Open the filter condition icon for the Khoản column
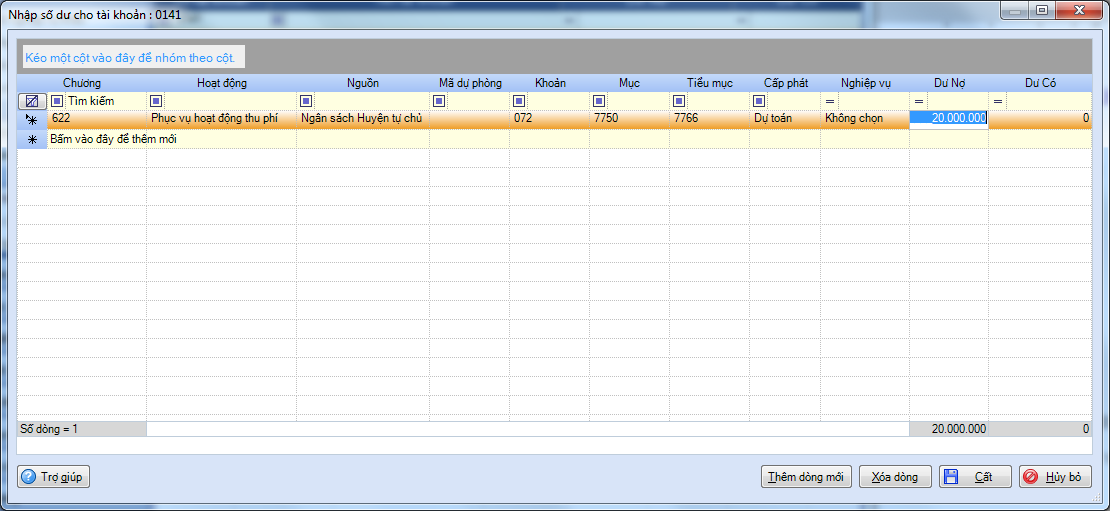1110x511 pixels. point(519,101)
